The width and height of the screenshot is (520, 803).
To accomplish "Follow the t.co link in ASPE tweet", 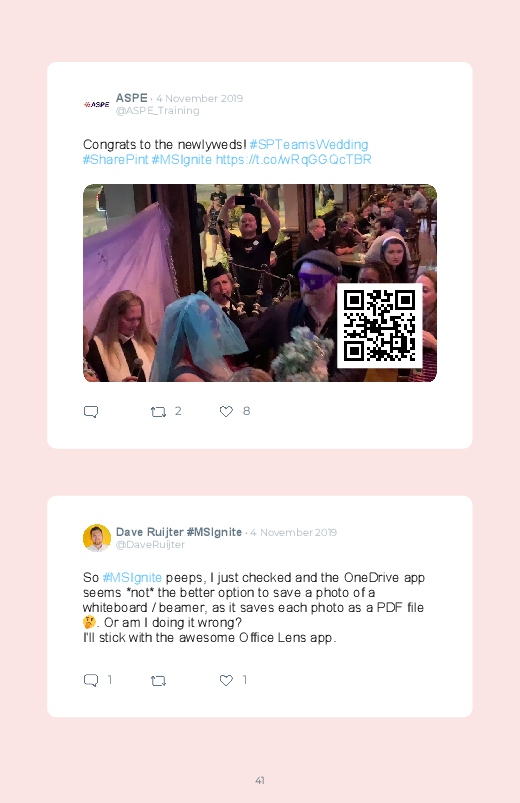I will point(294,160).
